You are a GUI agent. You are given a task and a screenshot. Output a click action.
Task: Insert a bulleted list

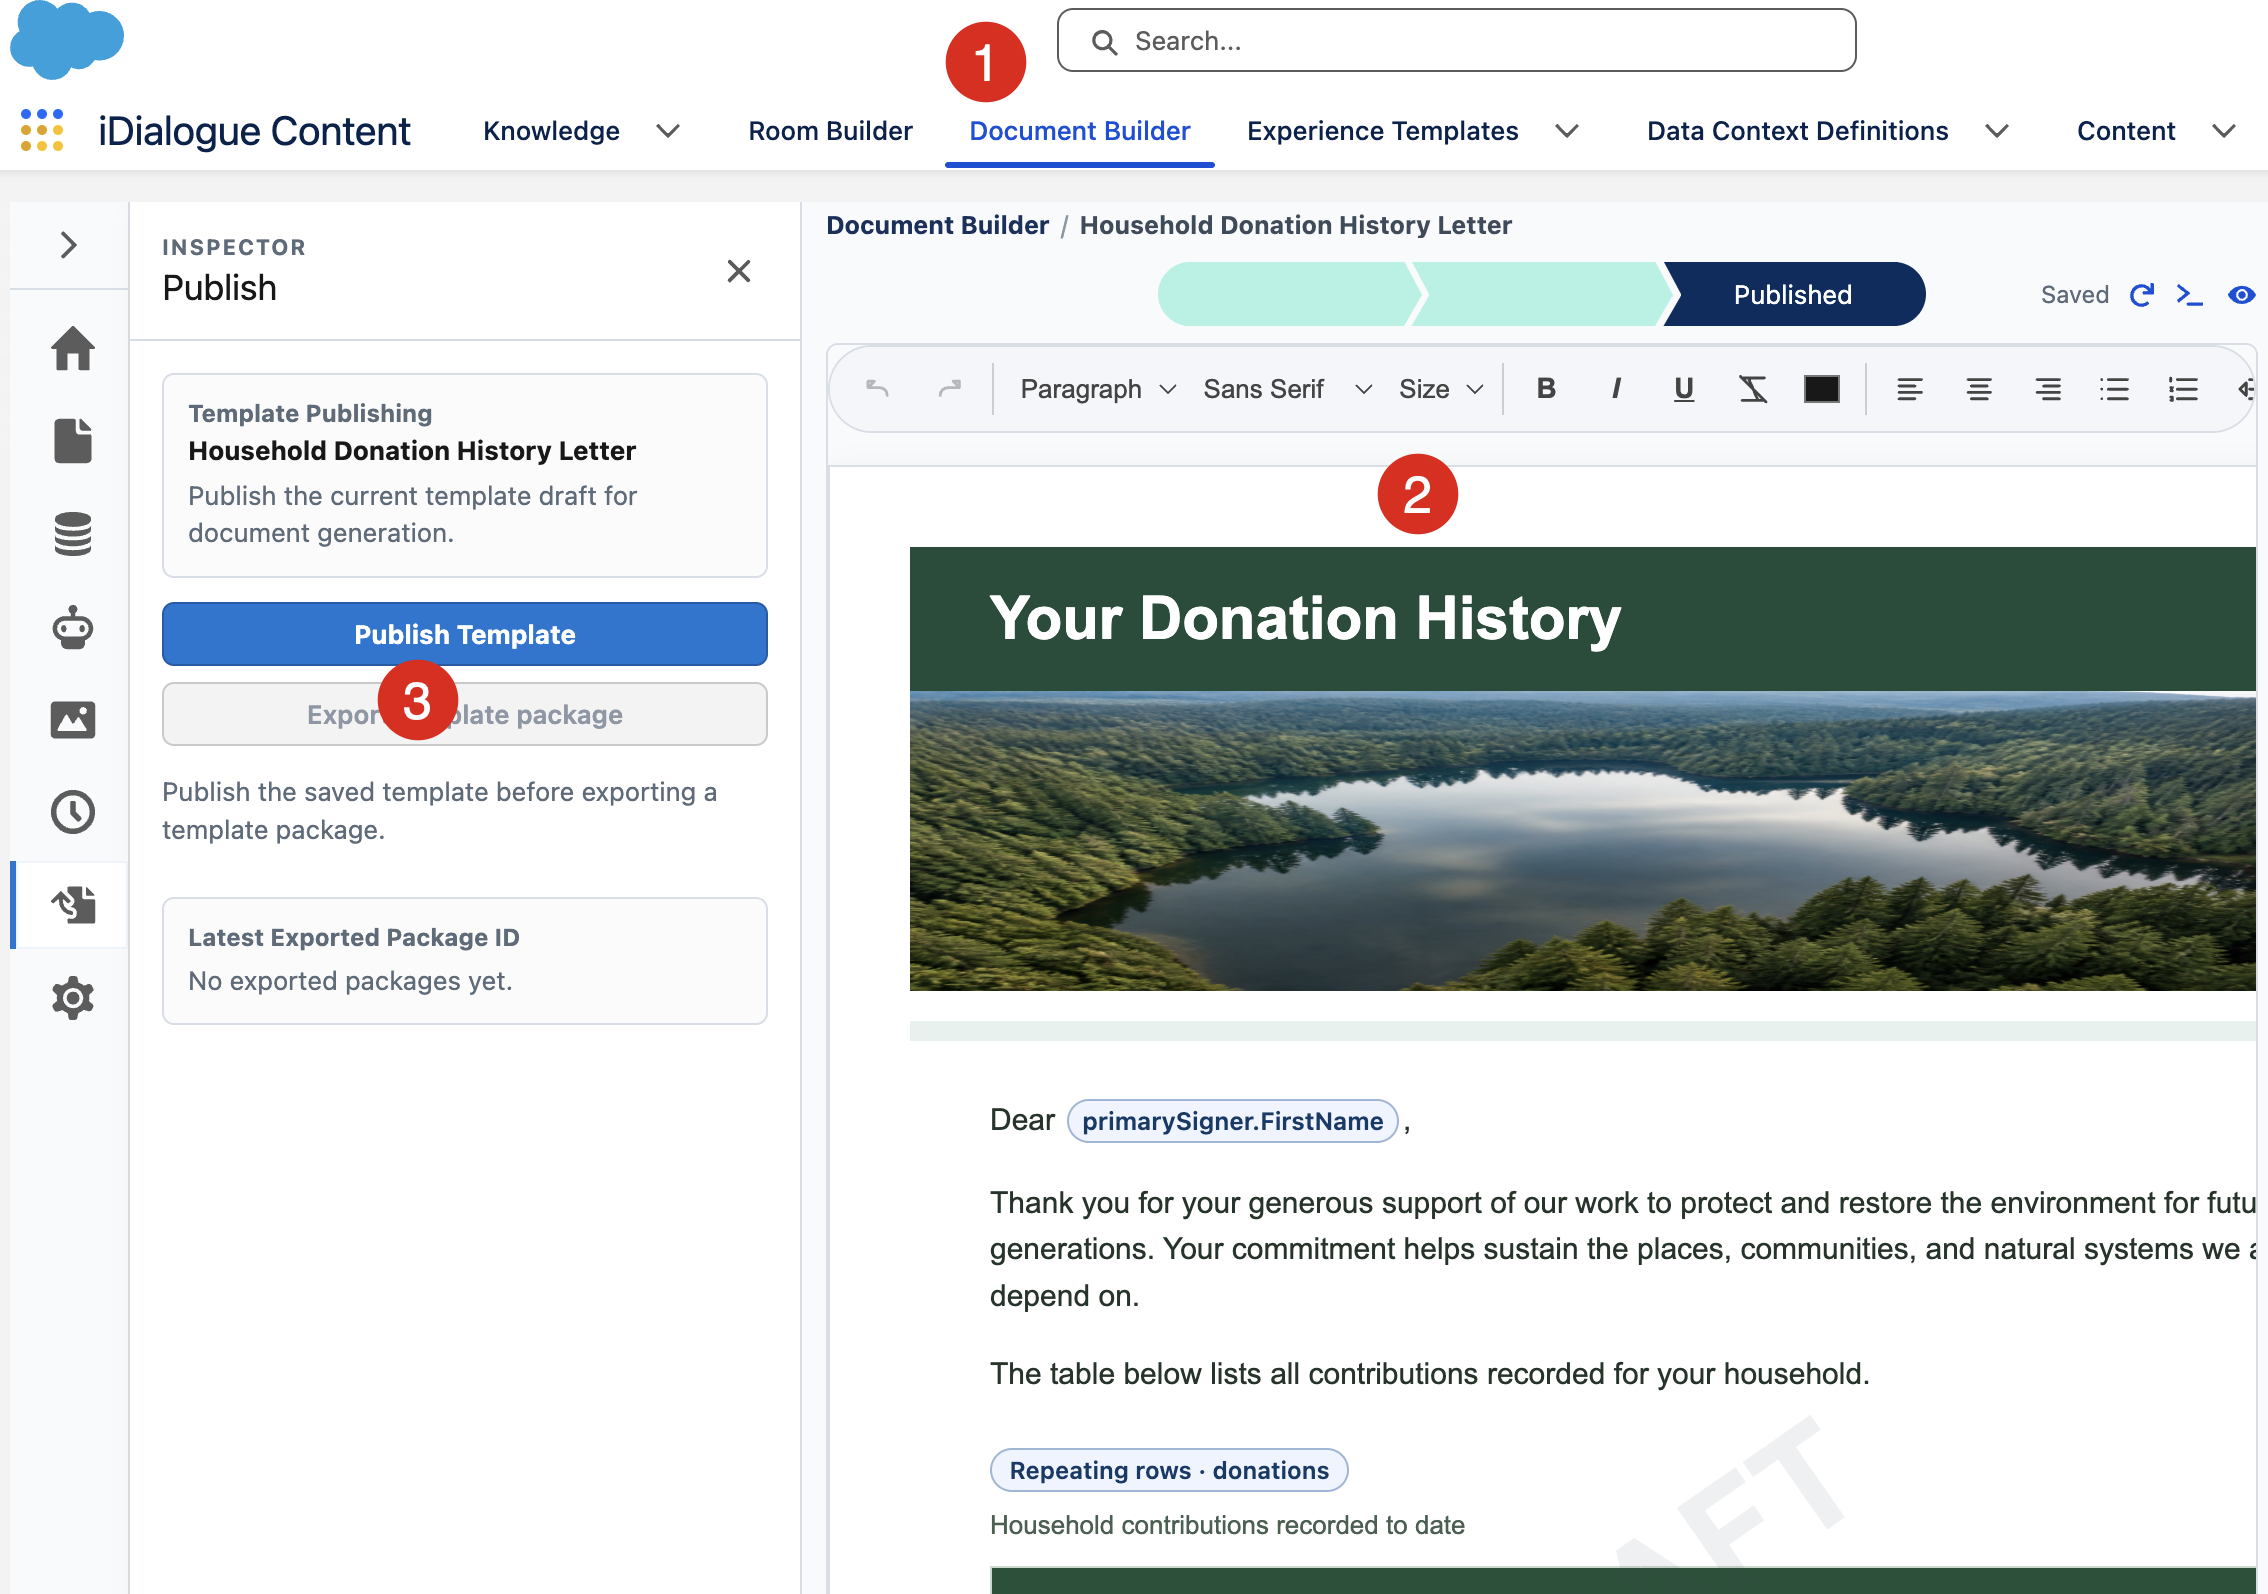(2115, 389)
